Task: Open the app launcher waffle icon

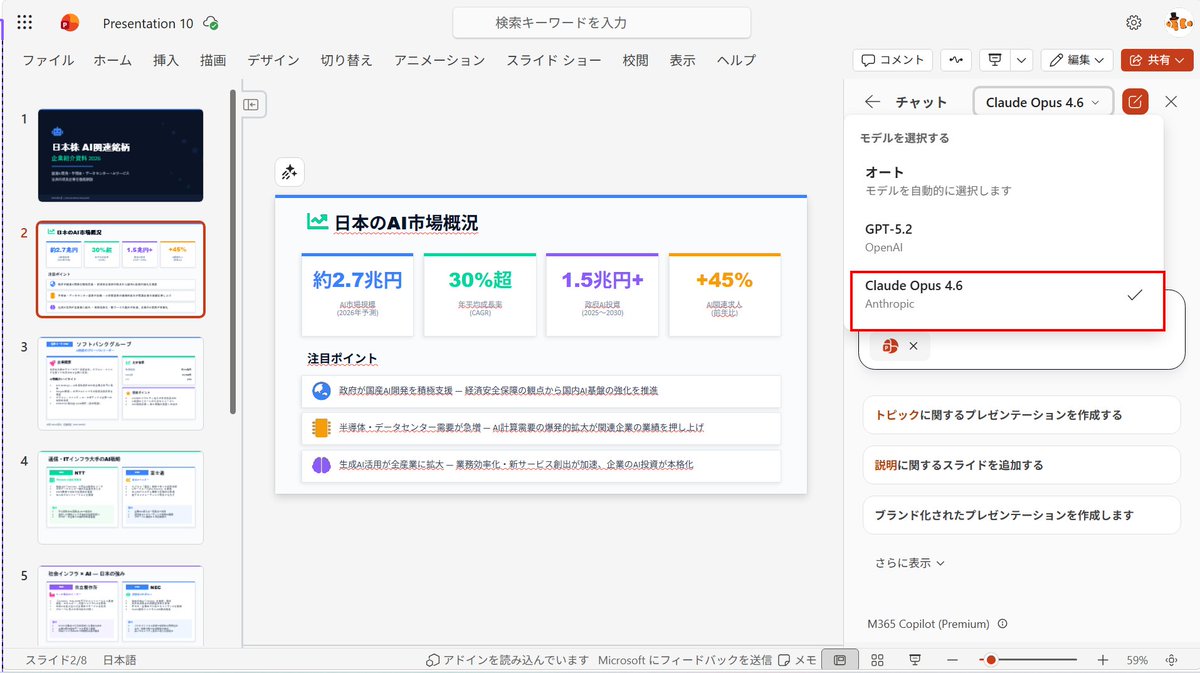Action: coord(25,22)
